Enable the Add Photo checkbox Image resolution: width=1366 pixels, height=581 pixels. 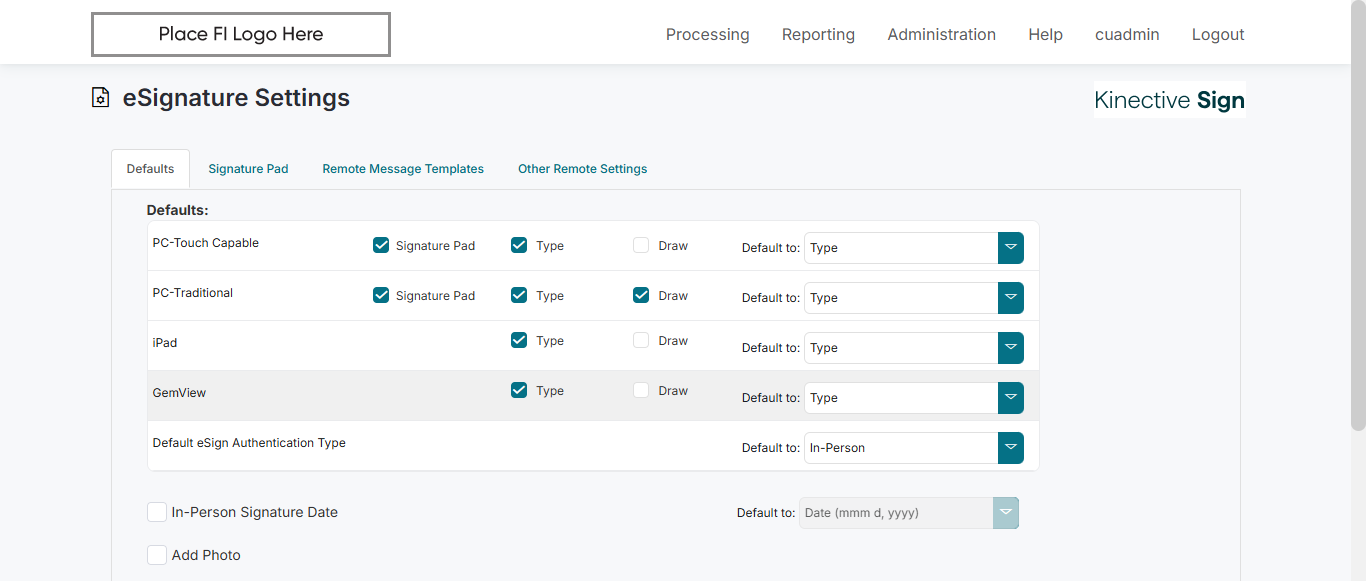tap(157, 555)
